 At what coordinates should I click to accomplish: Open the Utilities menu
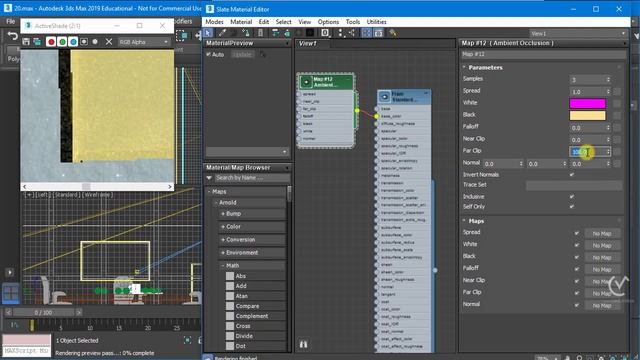point(376,22)
